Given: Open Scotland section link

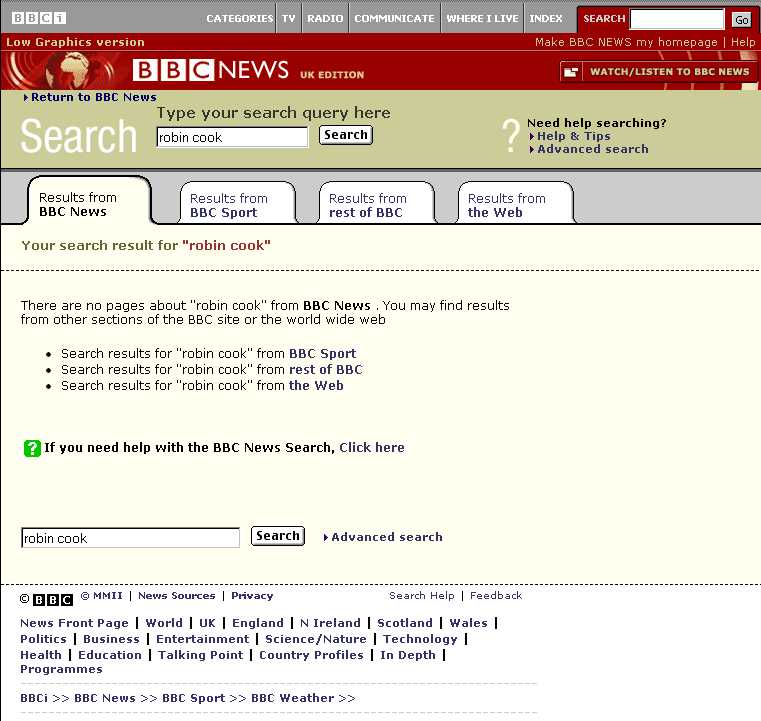Looking at the screenshot, I should point(405,623).
